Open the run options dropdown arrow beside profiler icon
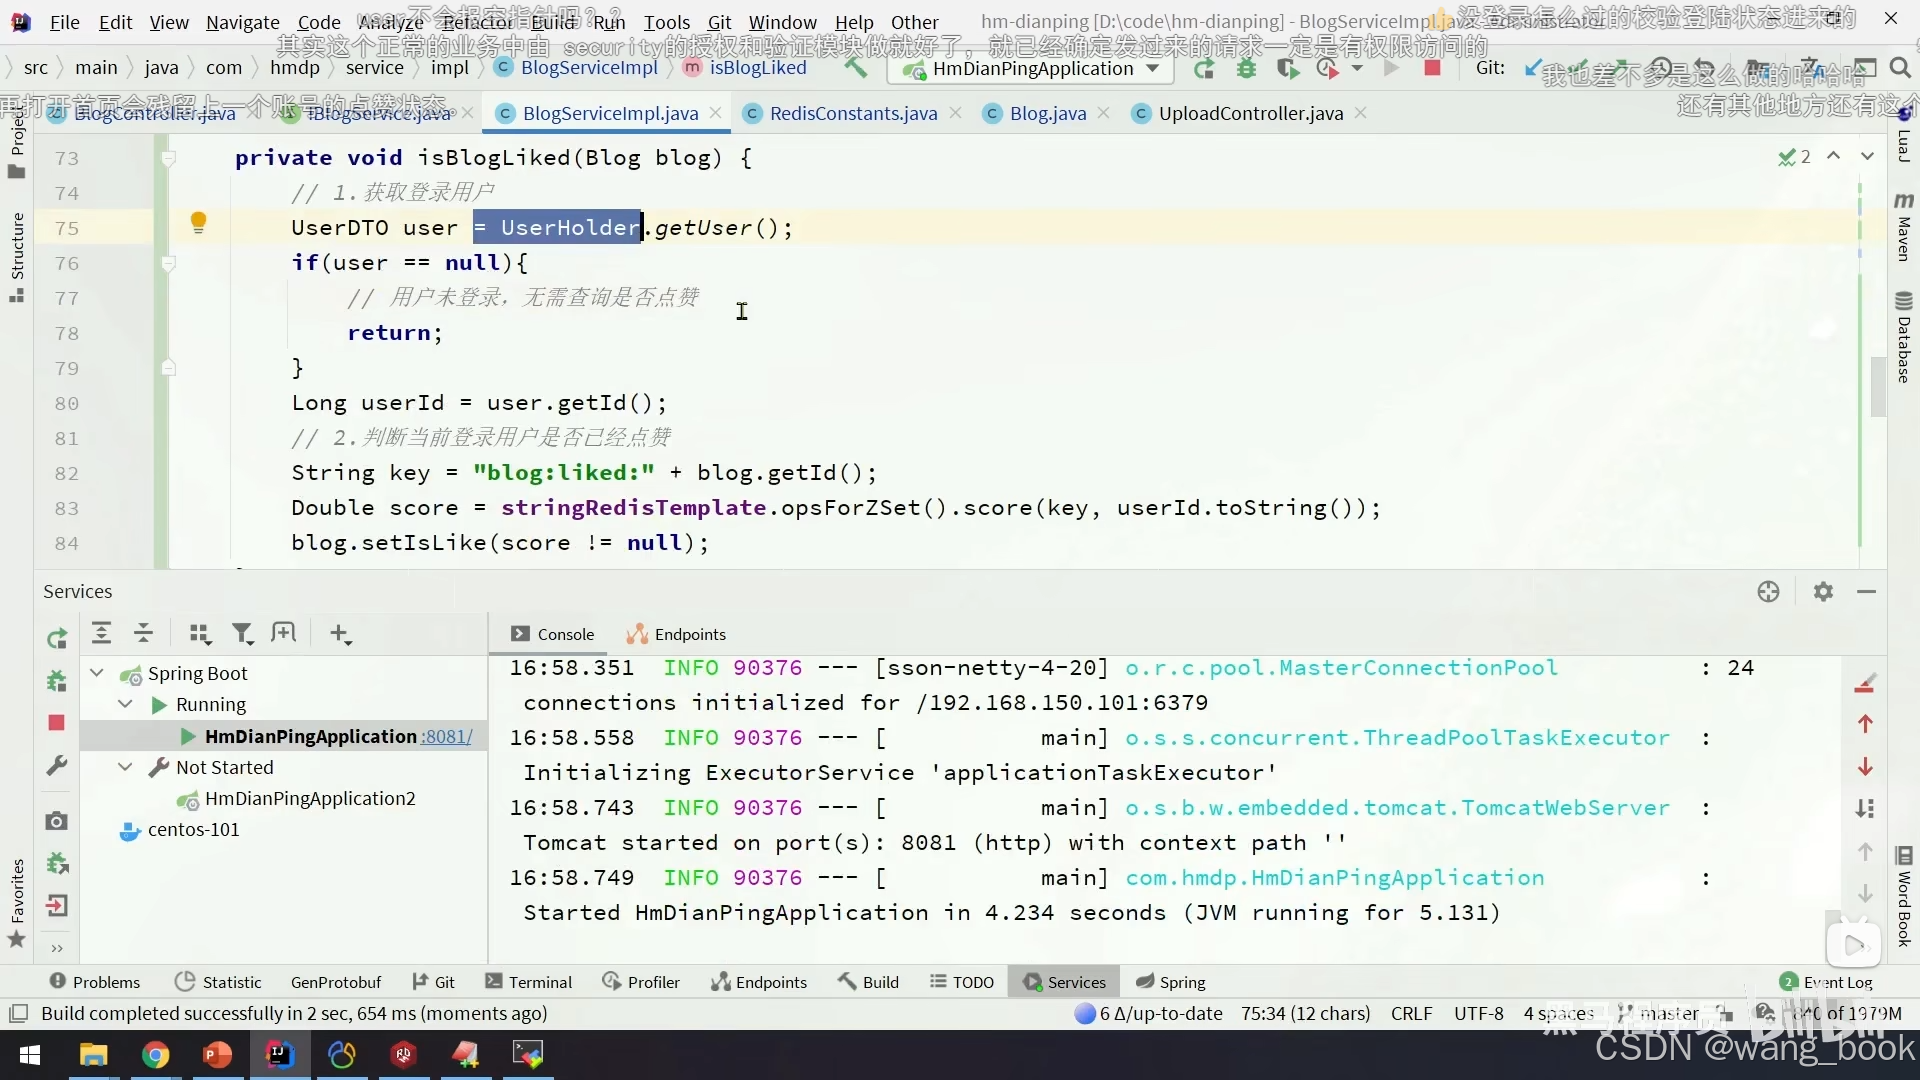Screen dimensions: 1920x1080 pyautogui.click(x=1357, y=68)
